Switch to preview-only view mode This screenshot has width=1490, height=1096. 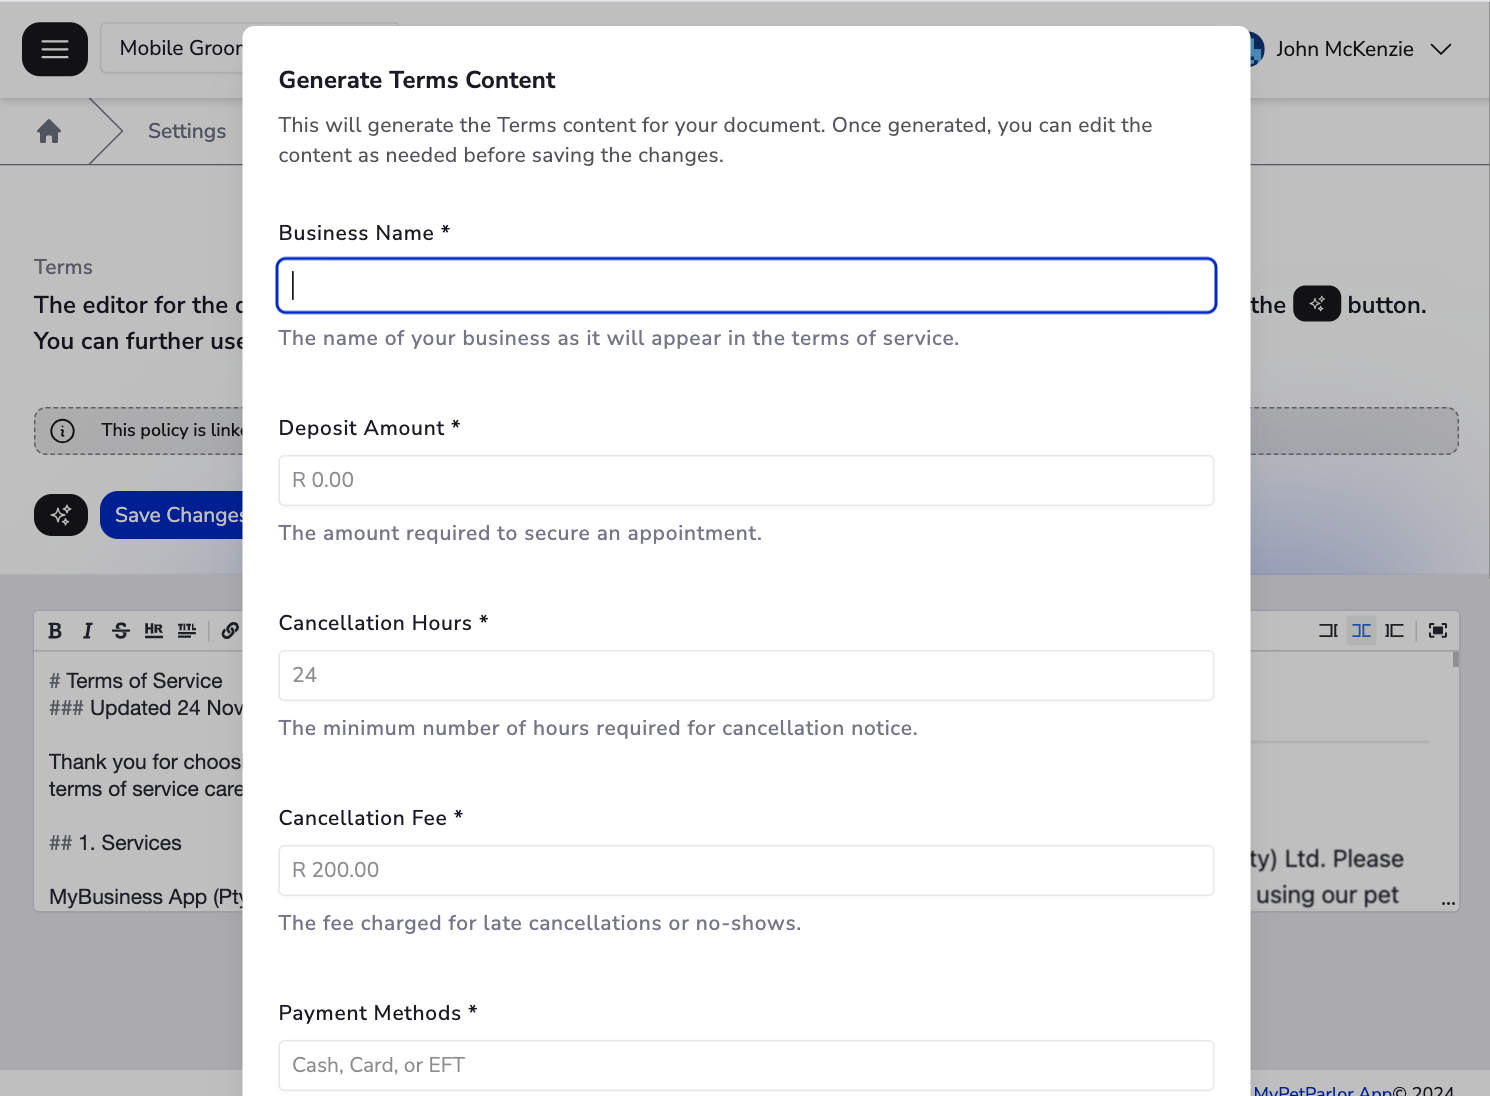[x=1394, y=630]
